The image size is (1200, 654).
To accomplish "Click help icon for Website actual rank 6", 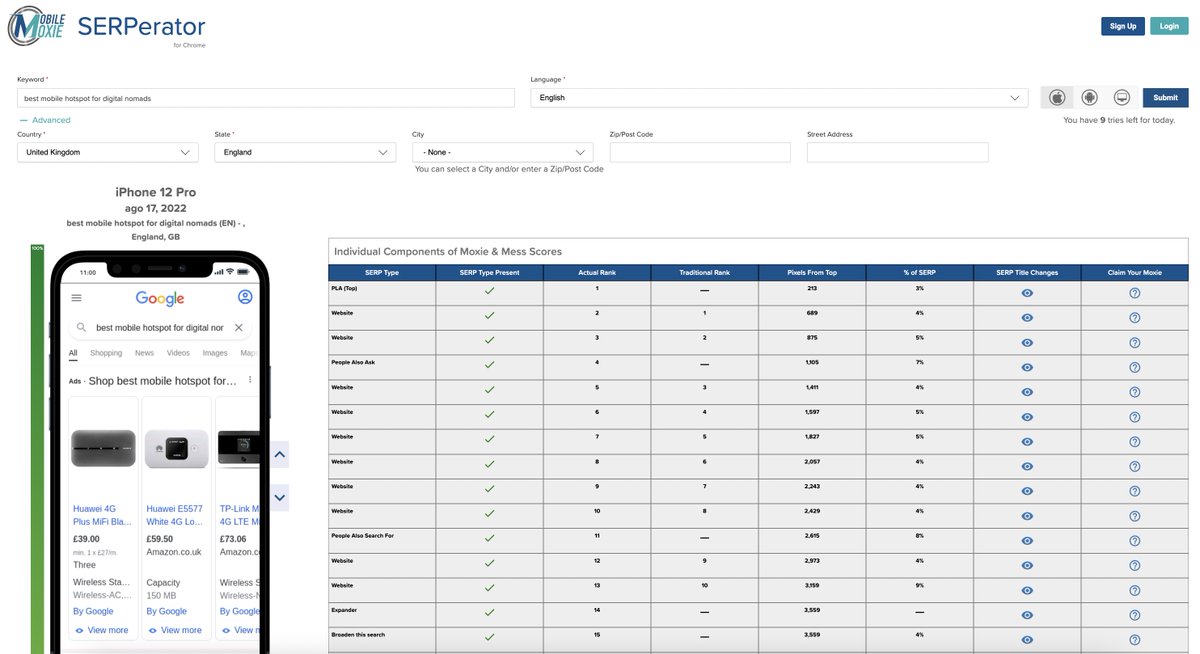I will pos(1135,417).
